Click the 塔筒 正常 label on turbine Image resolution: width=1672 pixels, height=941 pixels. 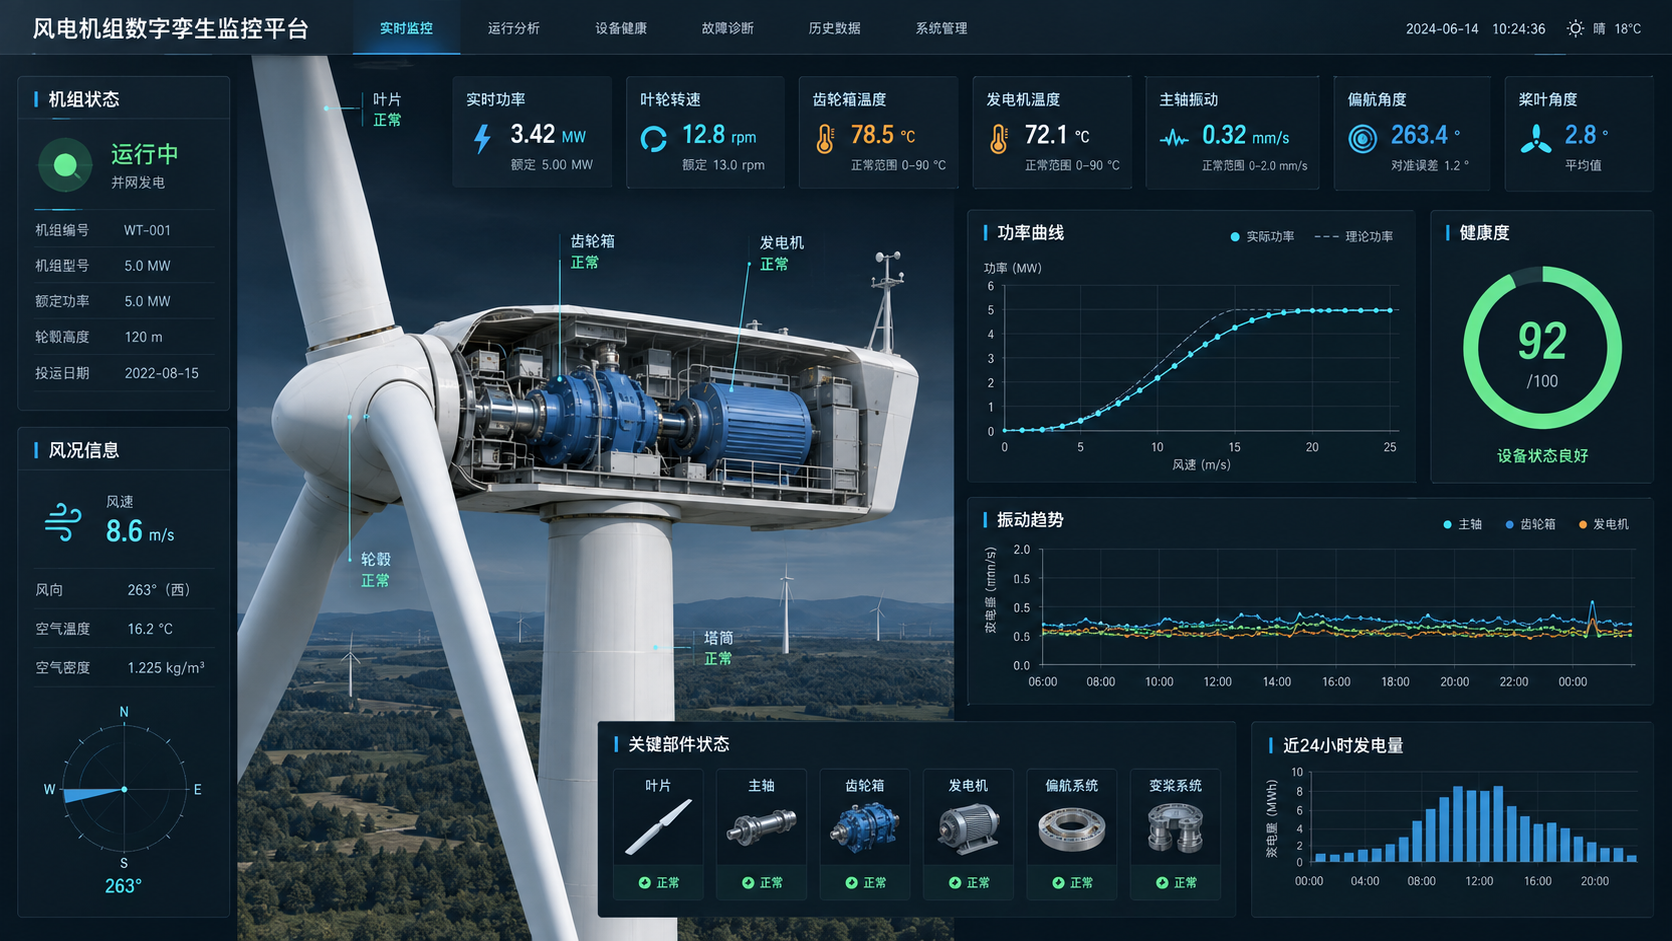tap(718, 648)
